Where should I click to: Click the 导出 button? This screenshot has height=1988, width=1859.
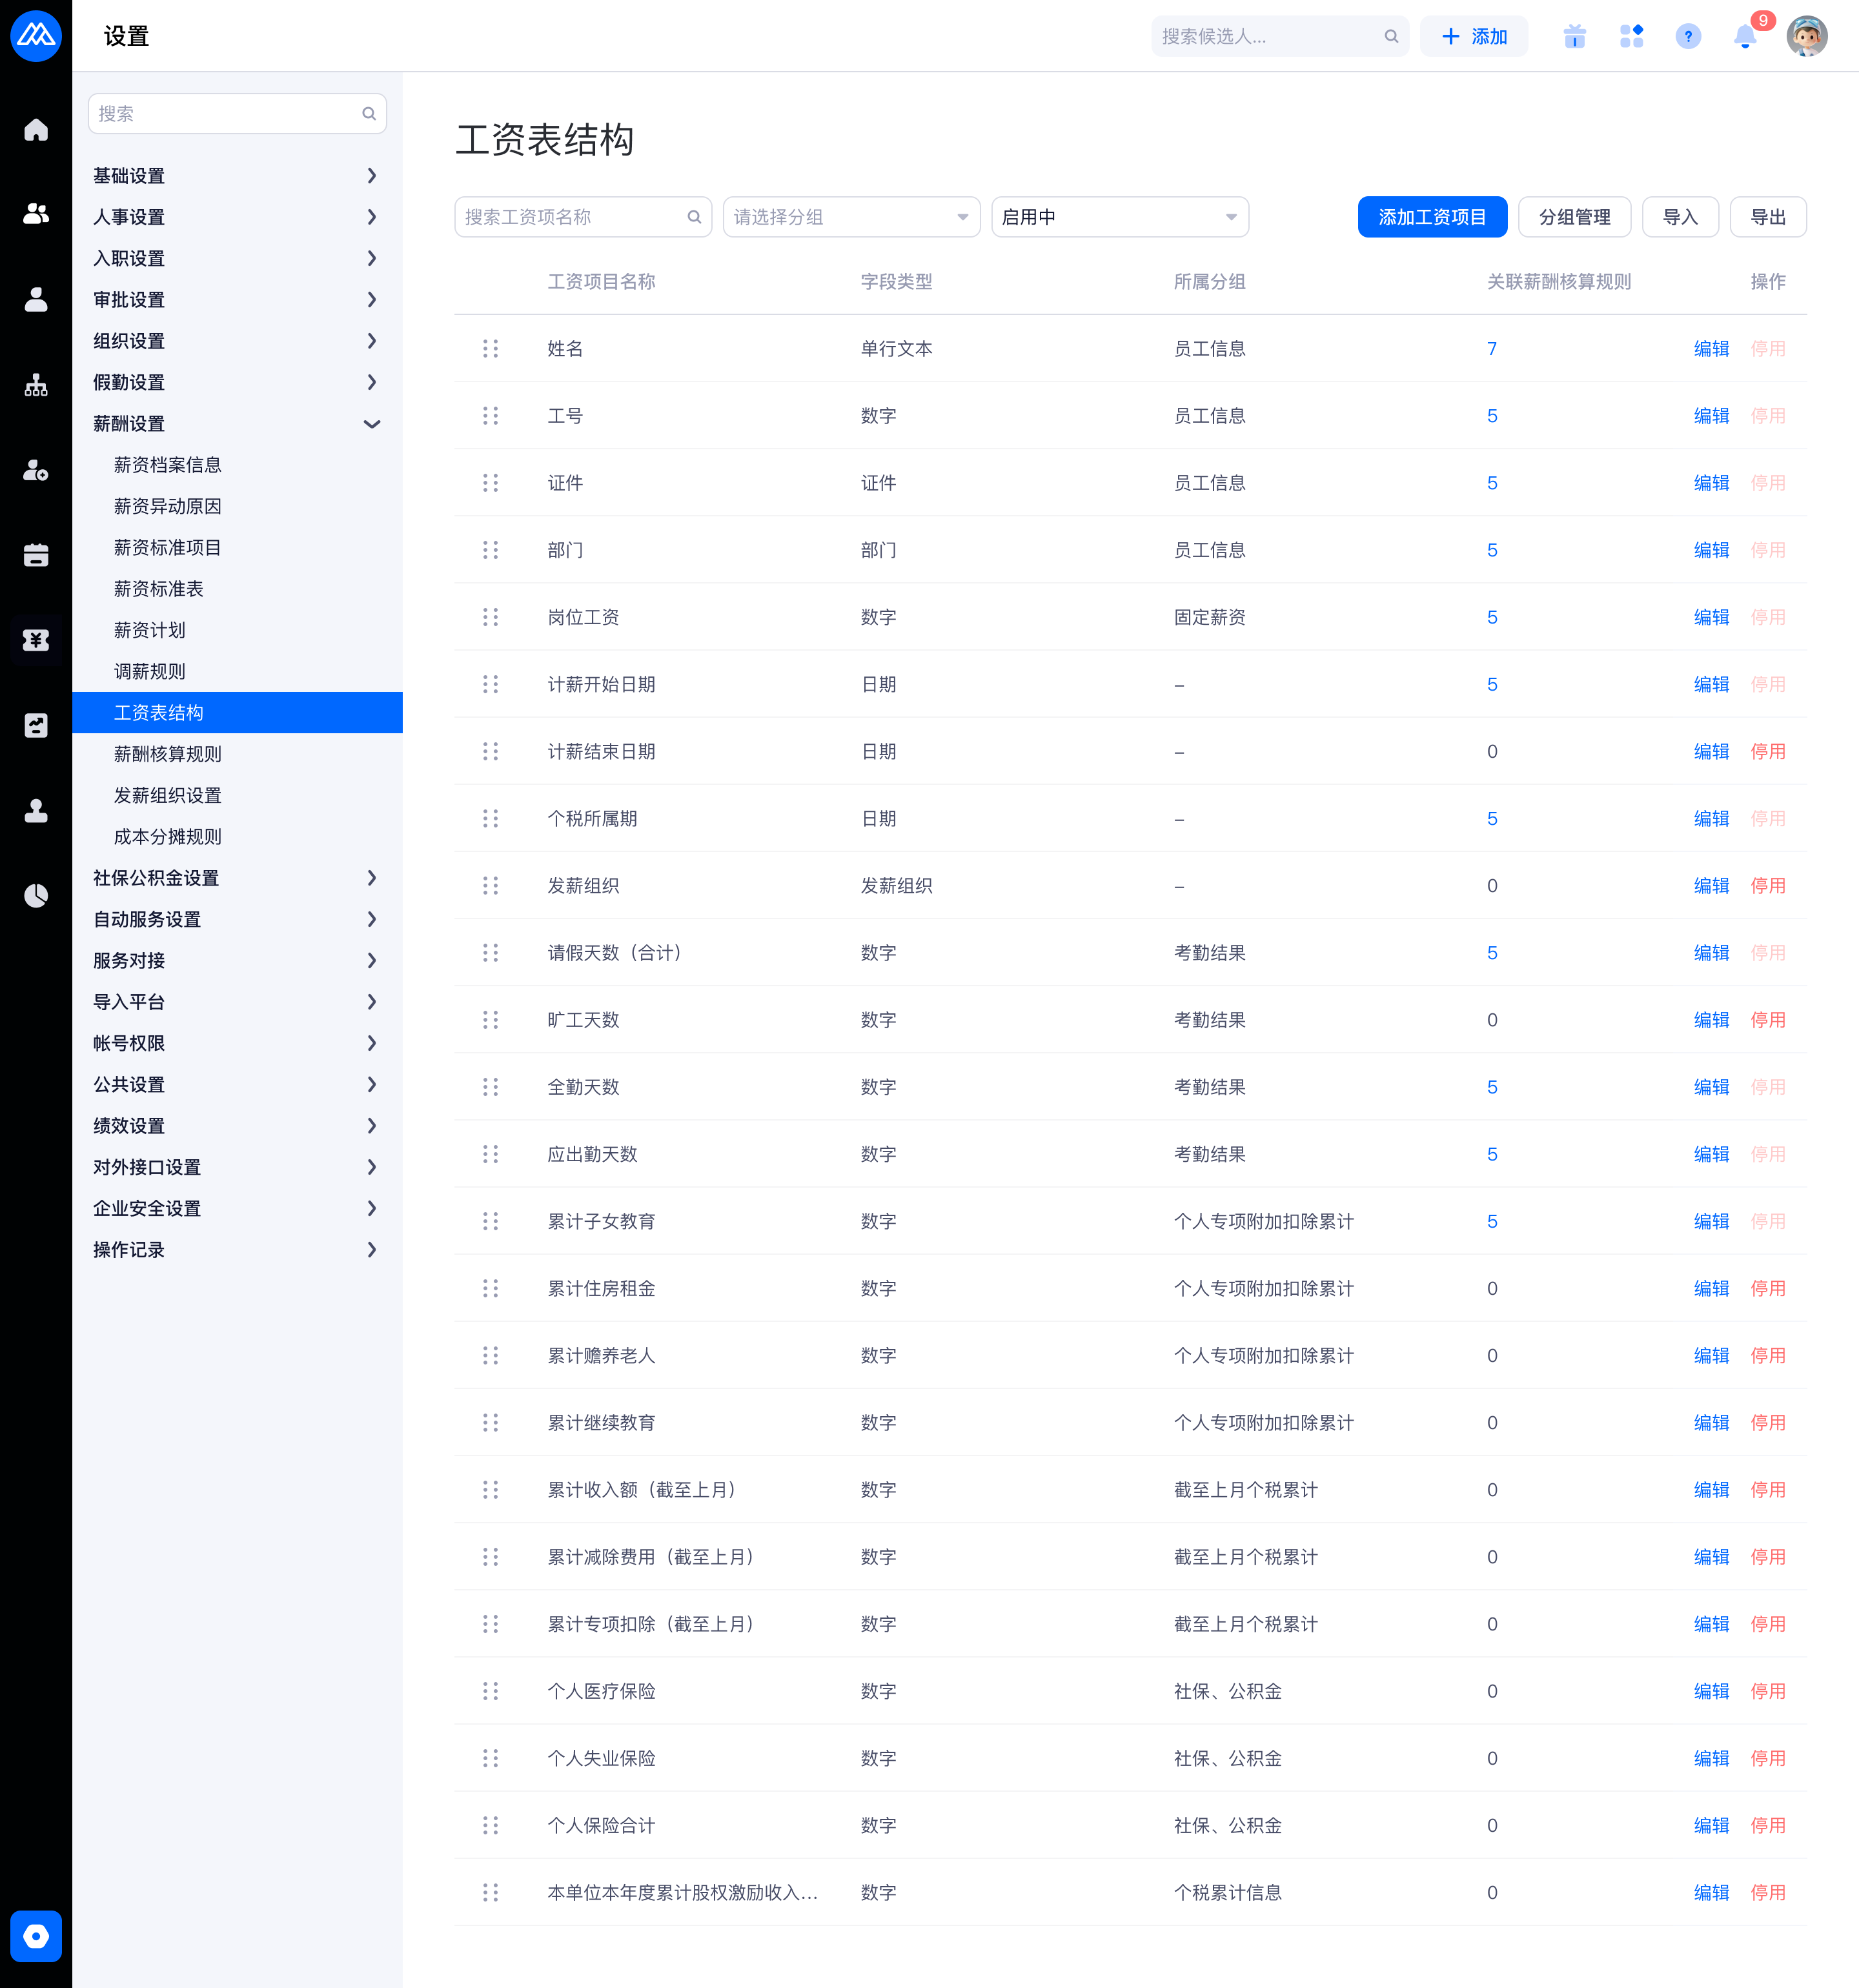coord(1768,217)
